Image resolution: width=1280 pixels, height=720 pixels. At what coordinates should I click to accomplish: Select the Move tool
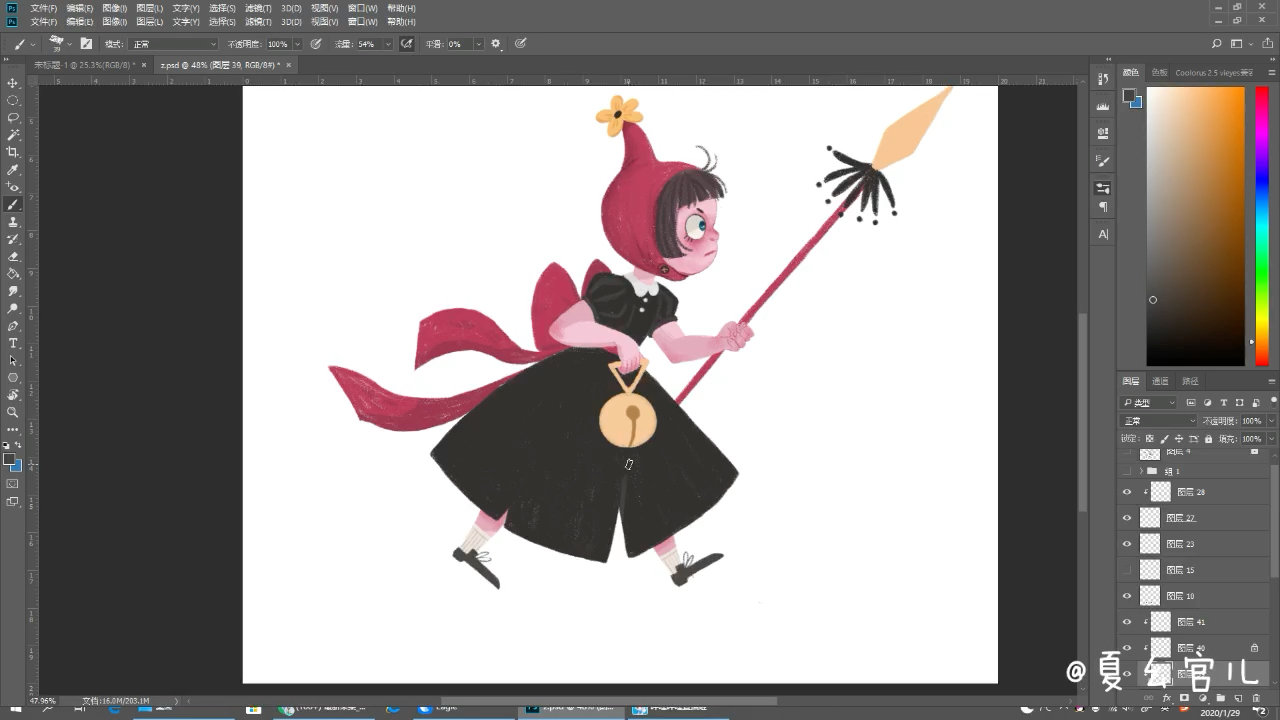pos(13,83)
